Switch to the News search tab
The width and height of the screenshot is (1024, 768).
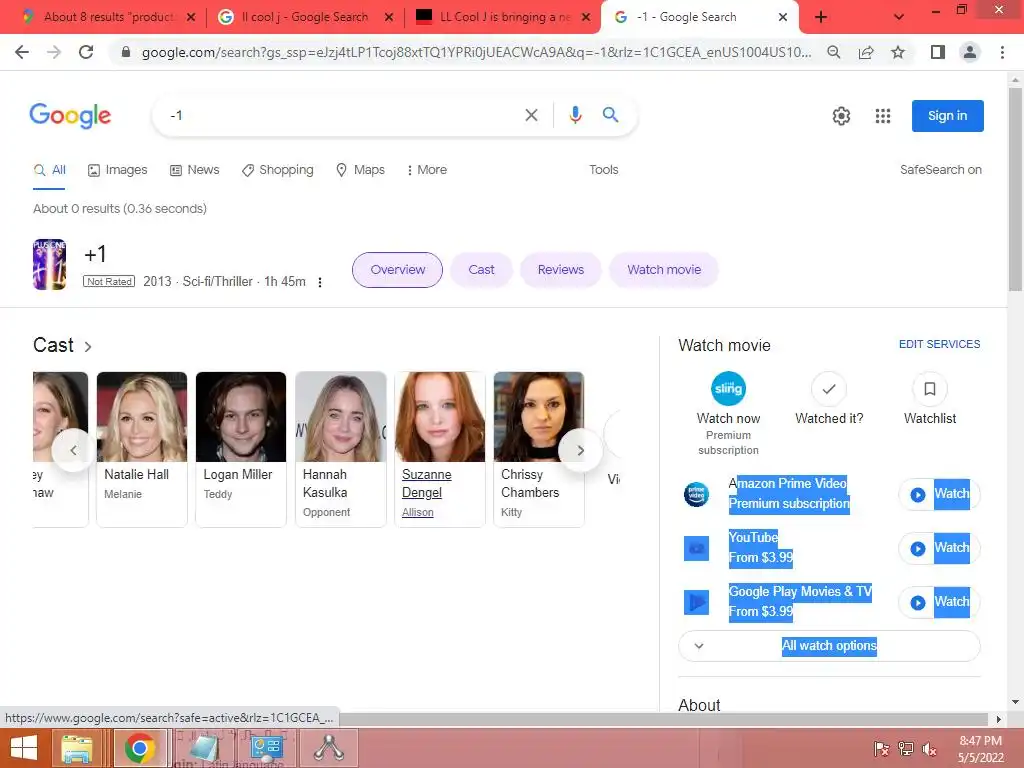pos(195,170)
